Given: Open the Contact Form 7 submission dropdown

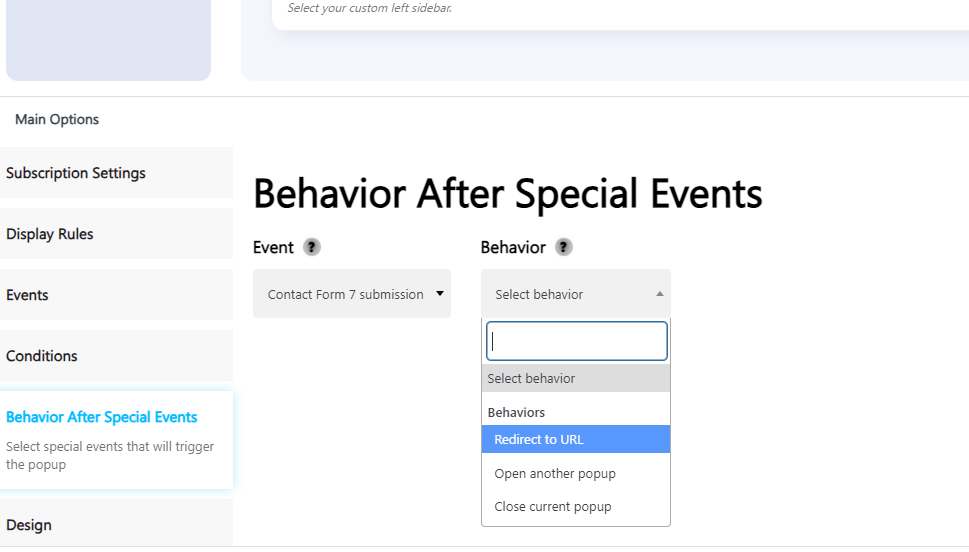Looking at the screenshot, I should pos(352,294).
